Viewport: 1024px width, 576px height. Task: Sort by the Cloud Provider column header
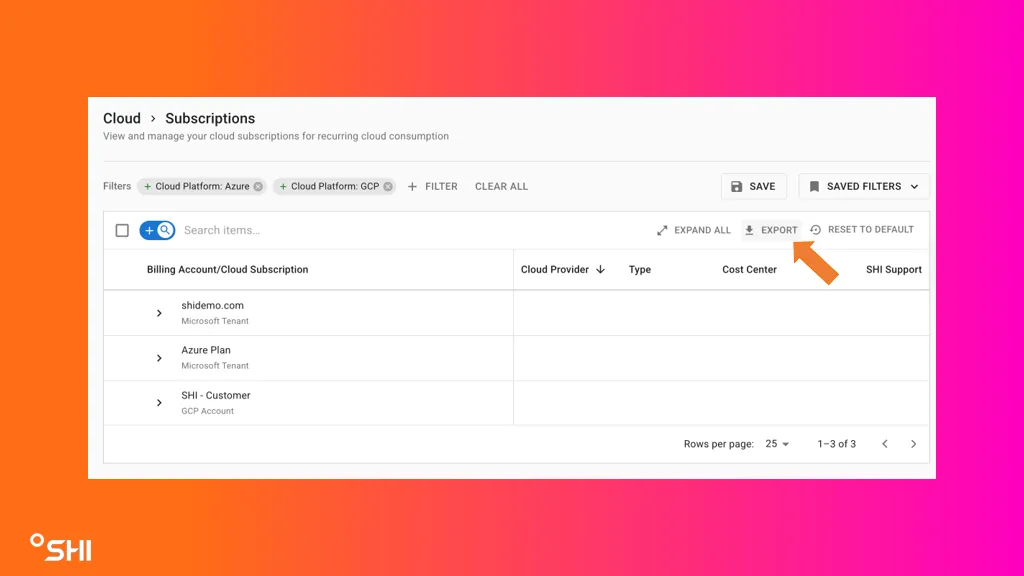[554, 270]
